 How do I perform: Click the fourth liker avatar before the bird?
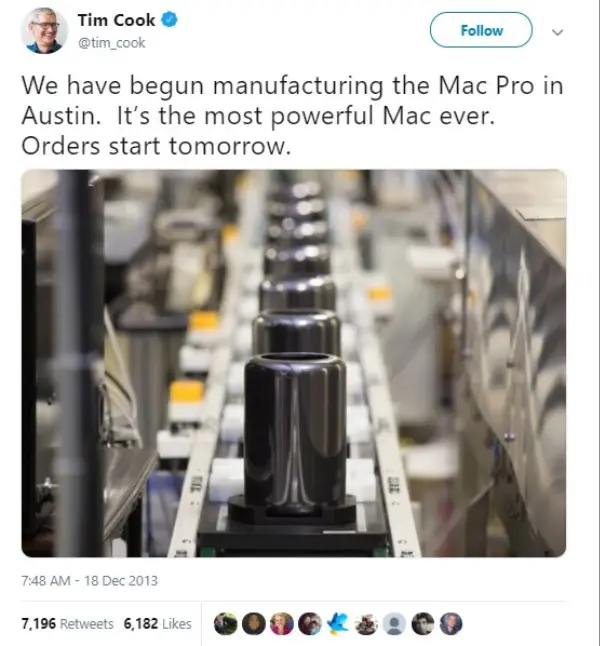[310, 623]
